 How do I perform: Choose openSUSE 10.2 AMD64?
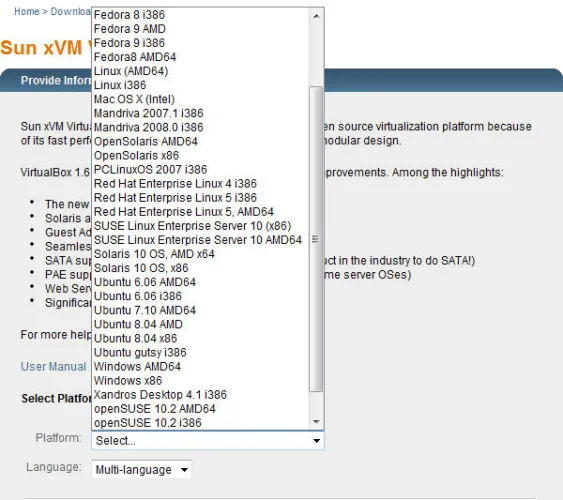tap(200, 408)
